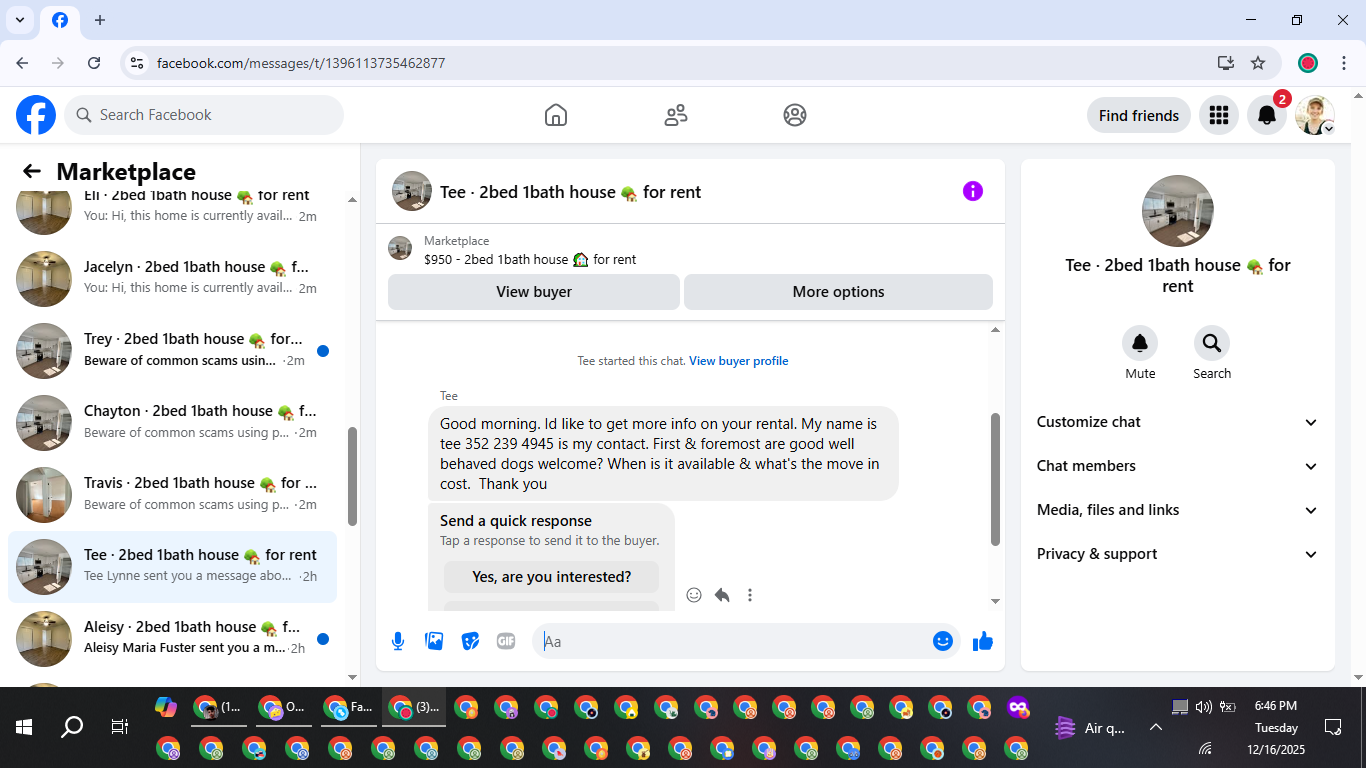This screenshot has width=1366, height=768.
Task: Open the Windows Start menu
Action: [x=24, y=727]
